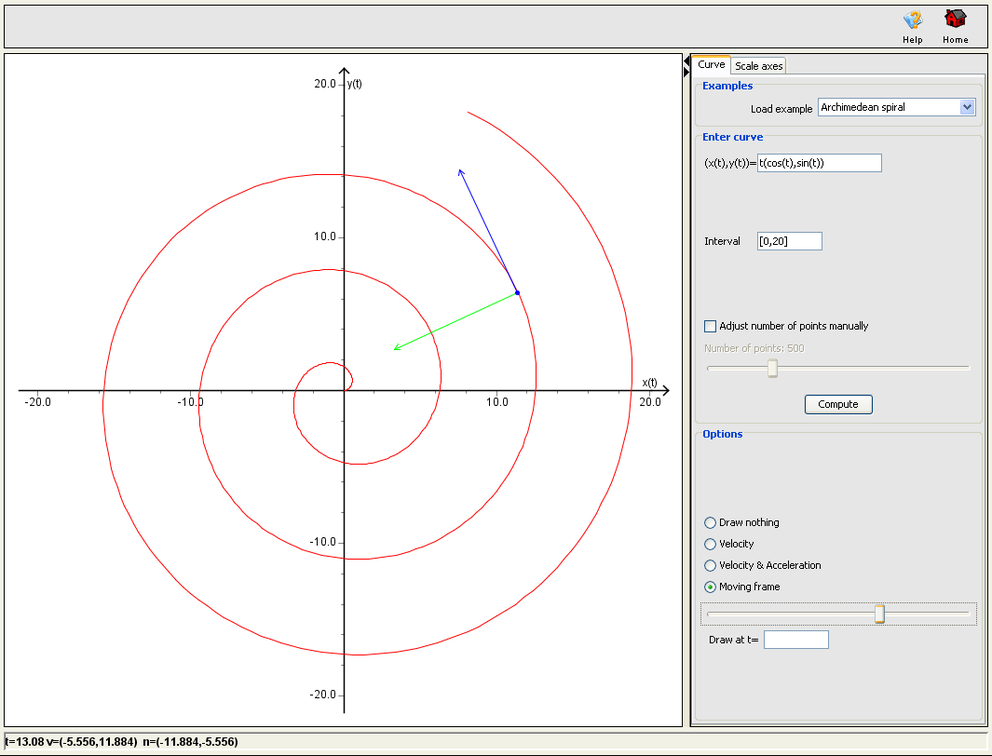Collapse the right panel using the arrow
This screenshot has width=992, height=756.
click(x=686, y=62)
